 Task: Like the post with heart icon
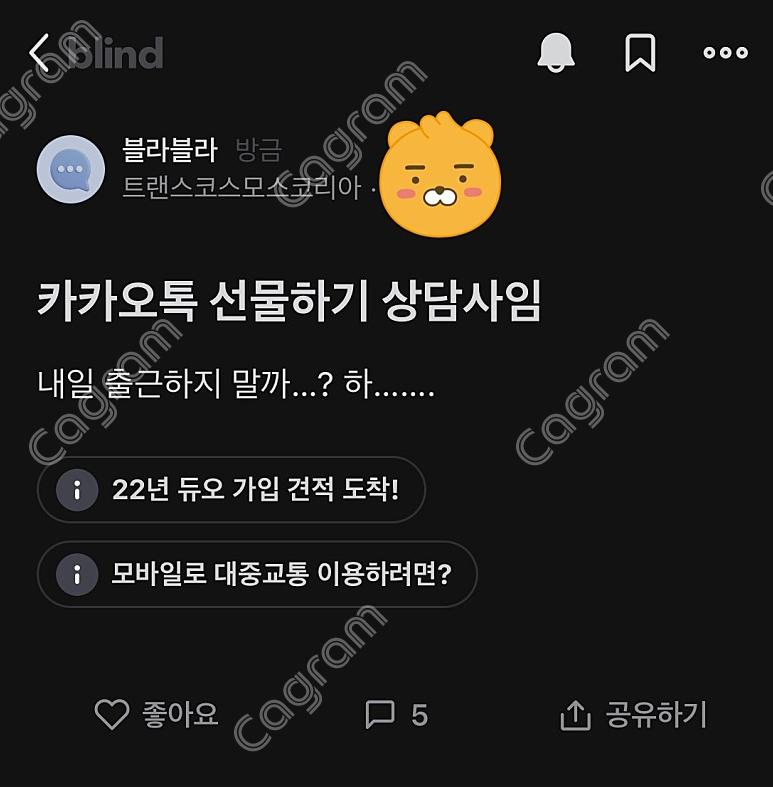(x=112, y=714)
